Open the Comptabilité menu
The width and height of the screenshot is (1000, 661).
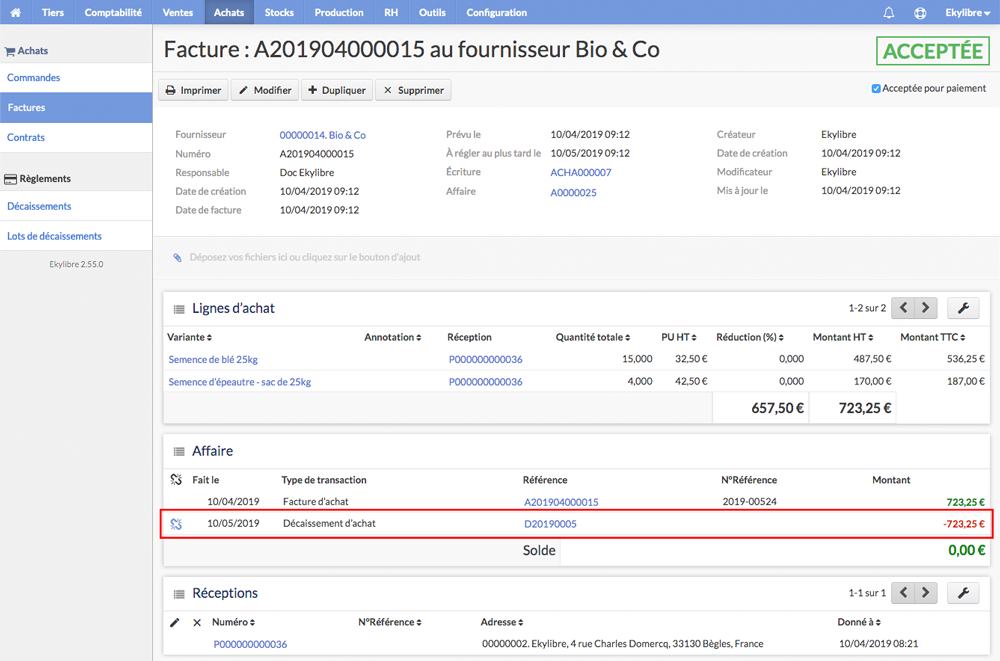click(x=113, y=12)
